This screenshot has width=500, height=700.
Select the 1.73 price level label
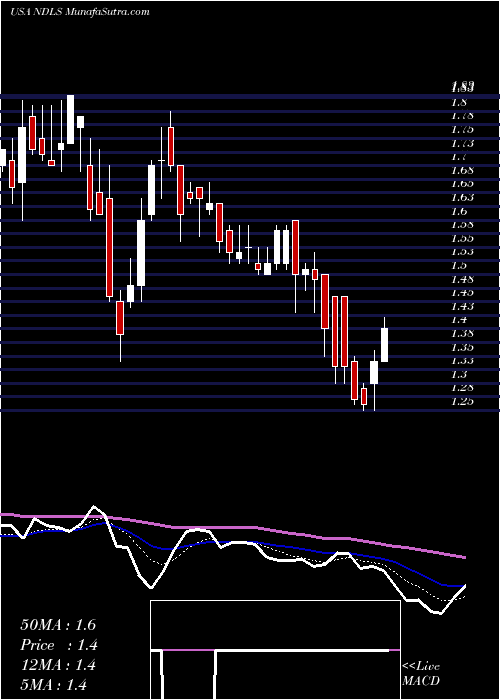[x=463, y=143]
